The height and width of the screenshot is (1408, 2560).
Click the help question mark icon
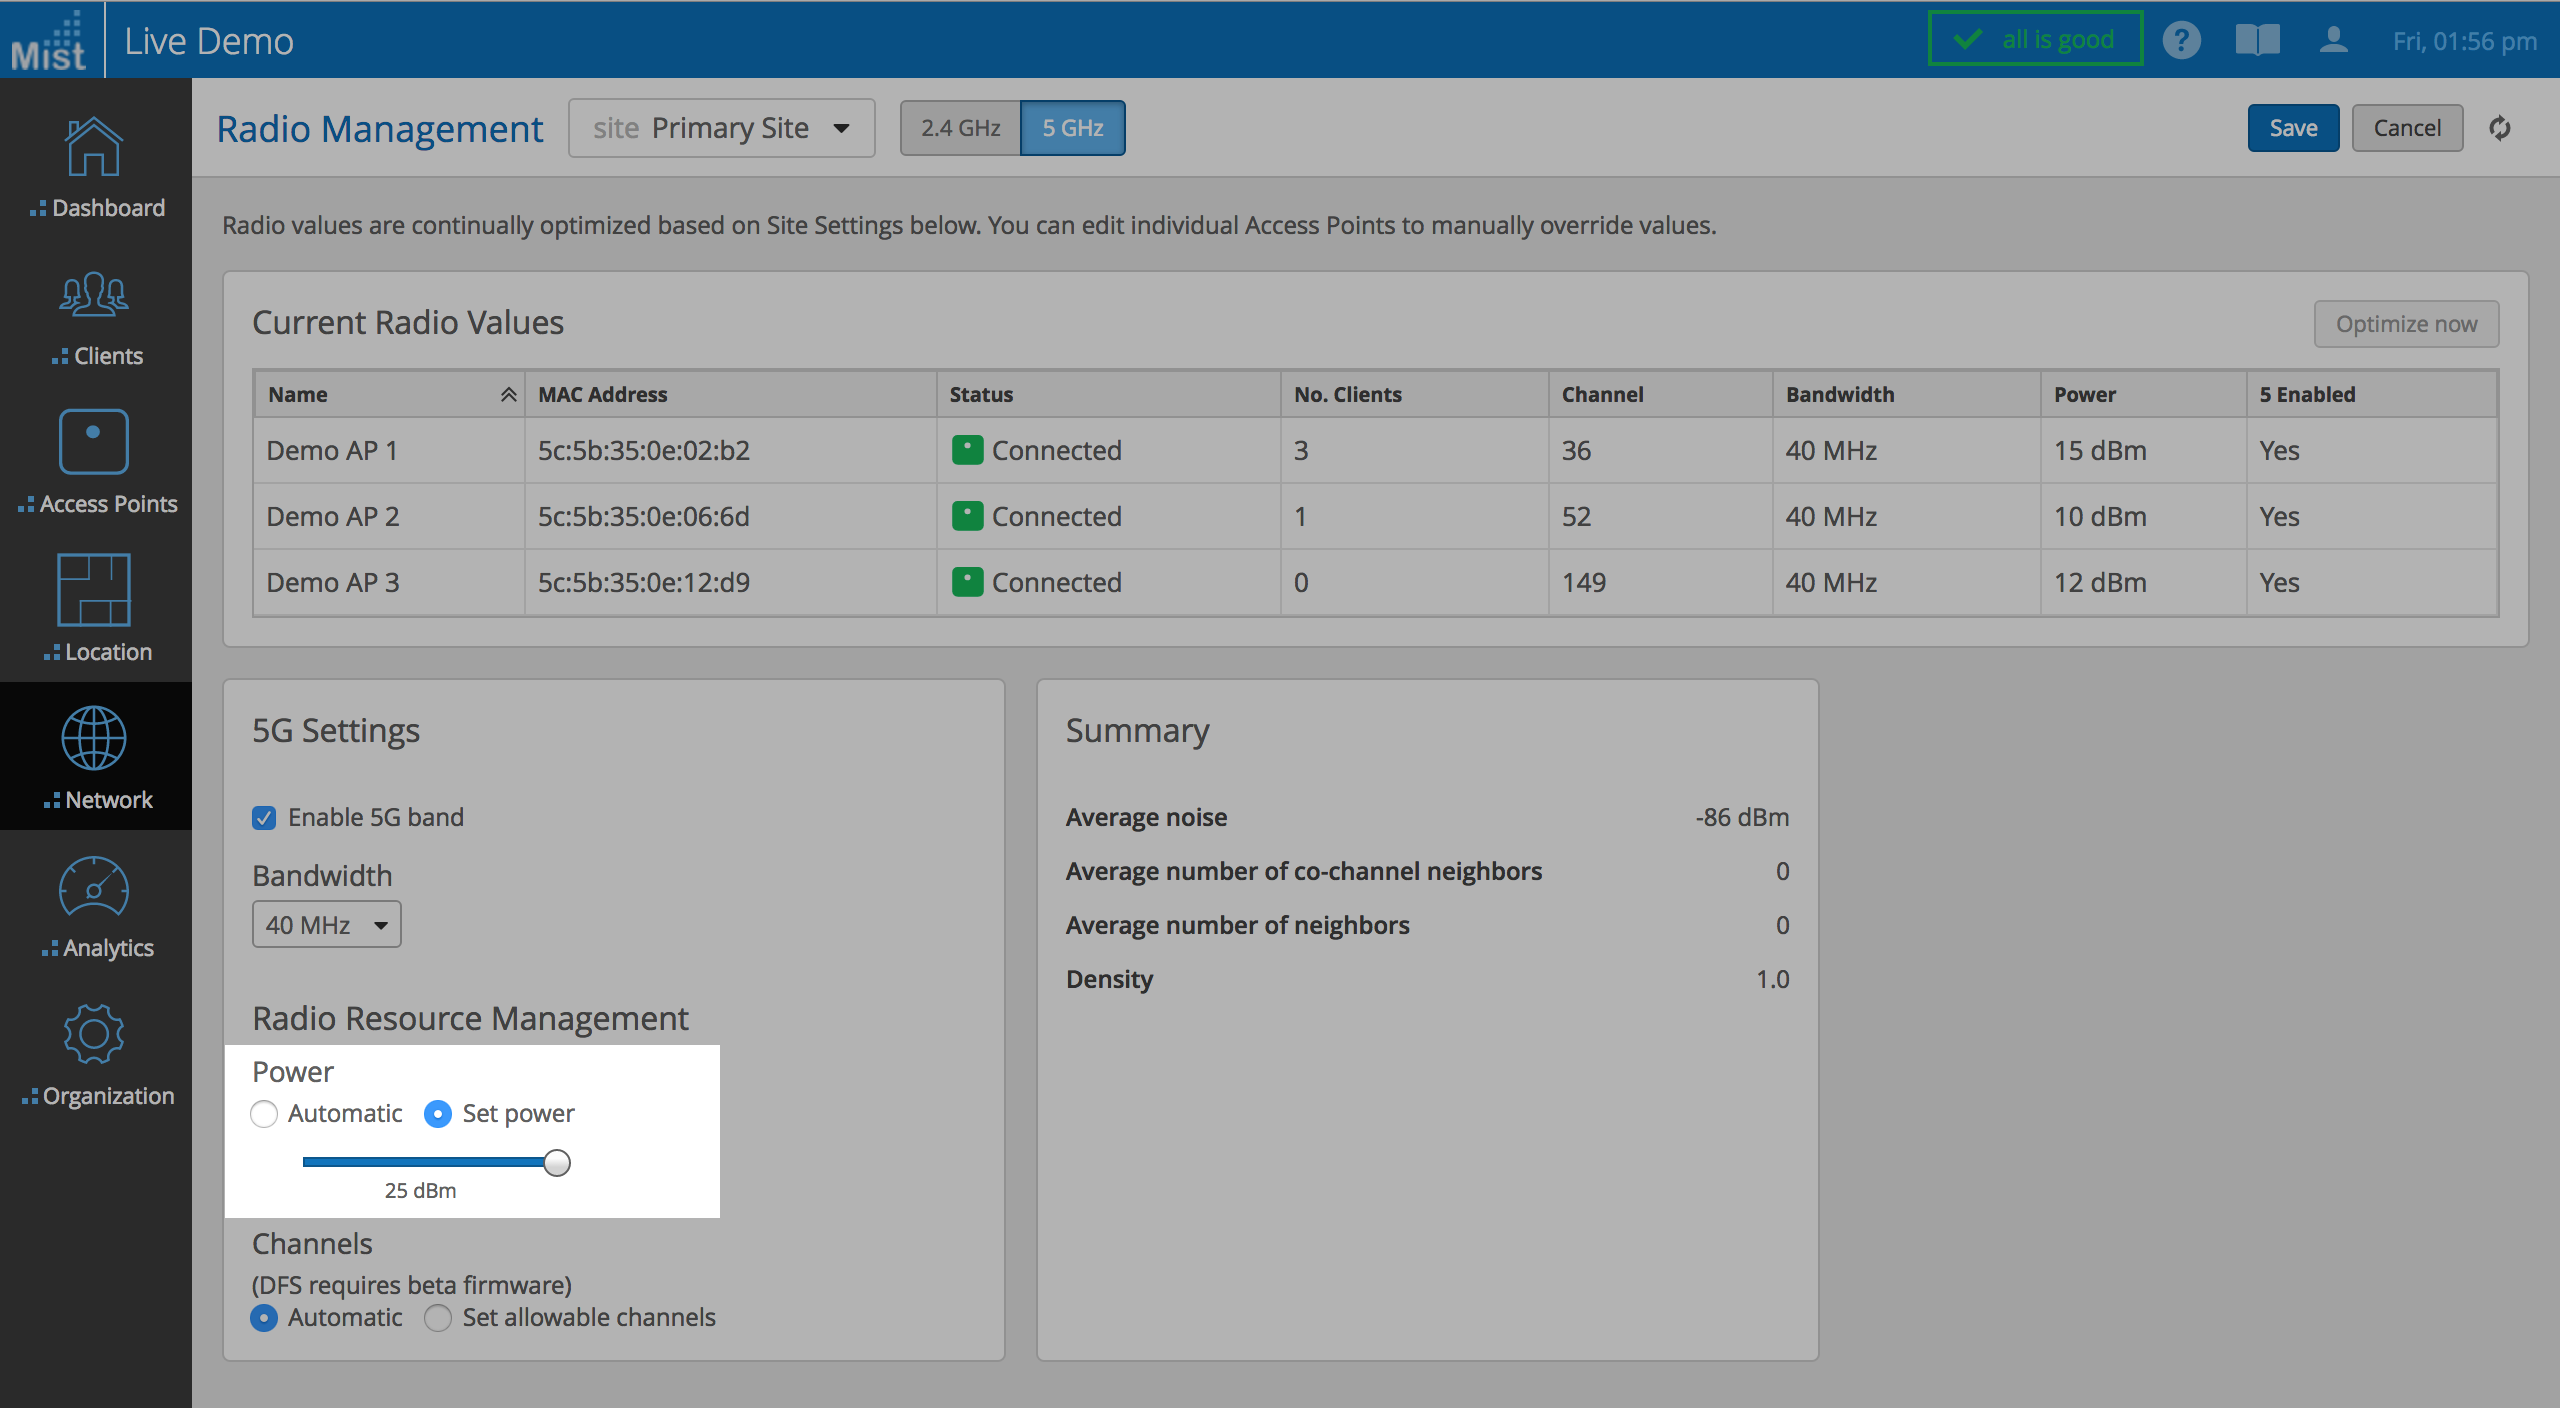pyautogui.click(x=2181, y=40)
